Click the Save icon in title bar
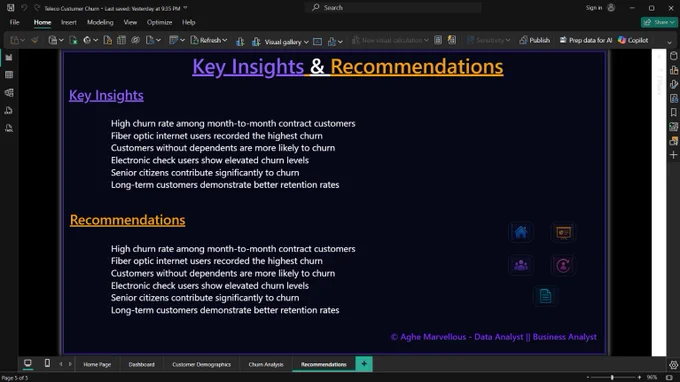Screen dimensions: 680x382 click(x=10, y=8)
